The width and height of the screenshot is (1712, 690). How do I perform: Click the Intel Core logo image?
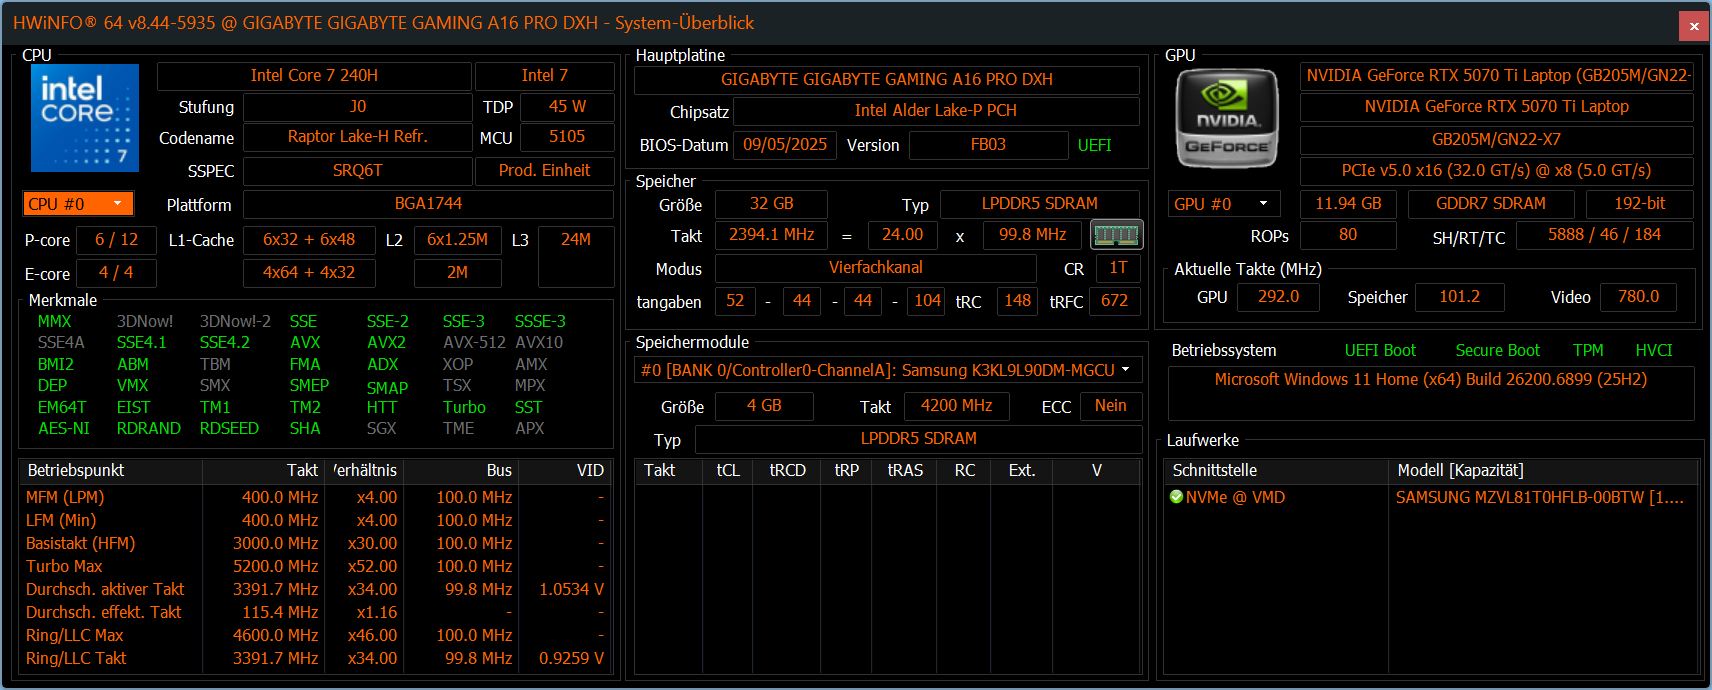click(x=85, y=118)
